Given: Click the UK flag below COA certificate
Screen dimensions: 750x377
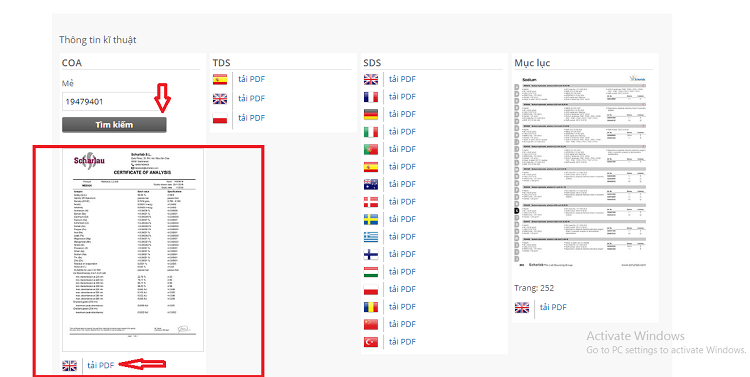Looking at the screenshot, I should click(69, 366).
